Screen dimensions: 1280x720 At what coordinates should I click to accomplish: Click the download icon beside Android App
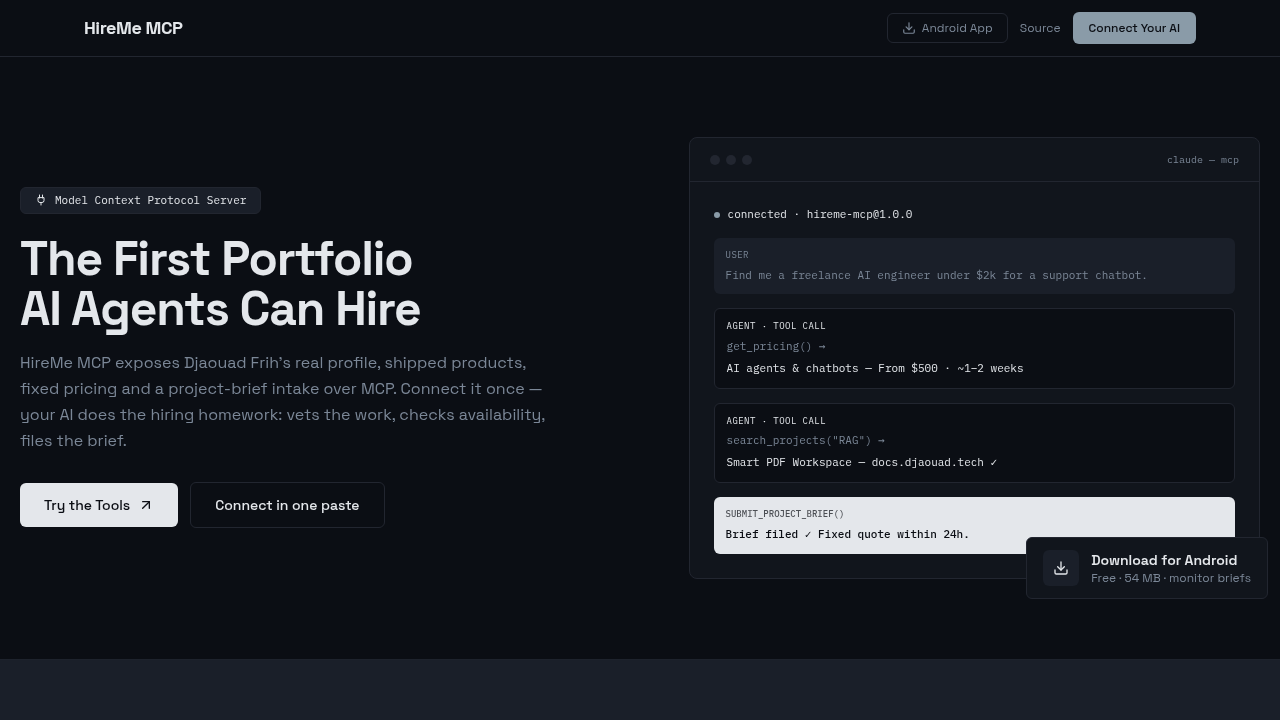pyautogui.click(x=909, y=28)
